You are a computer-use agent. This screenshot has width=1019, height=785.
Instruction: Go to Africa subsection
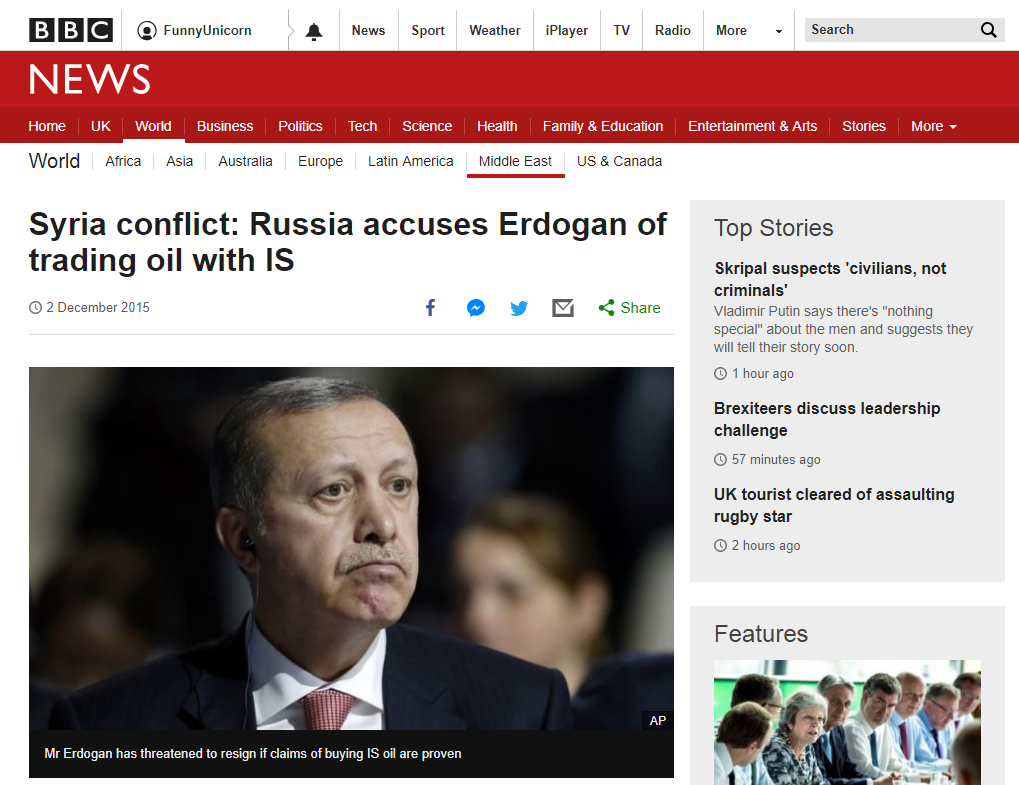(x=123, y=161)
